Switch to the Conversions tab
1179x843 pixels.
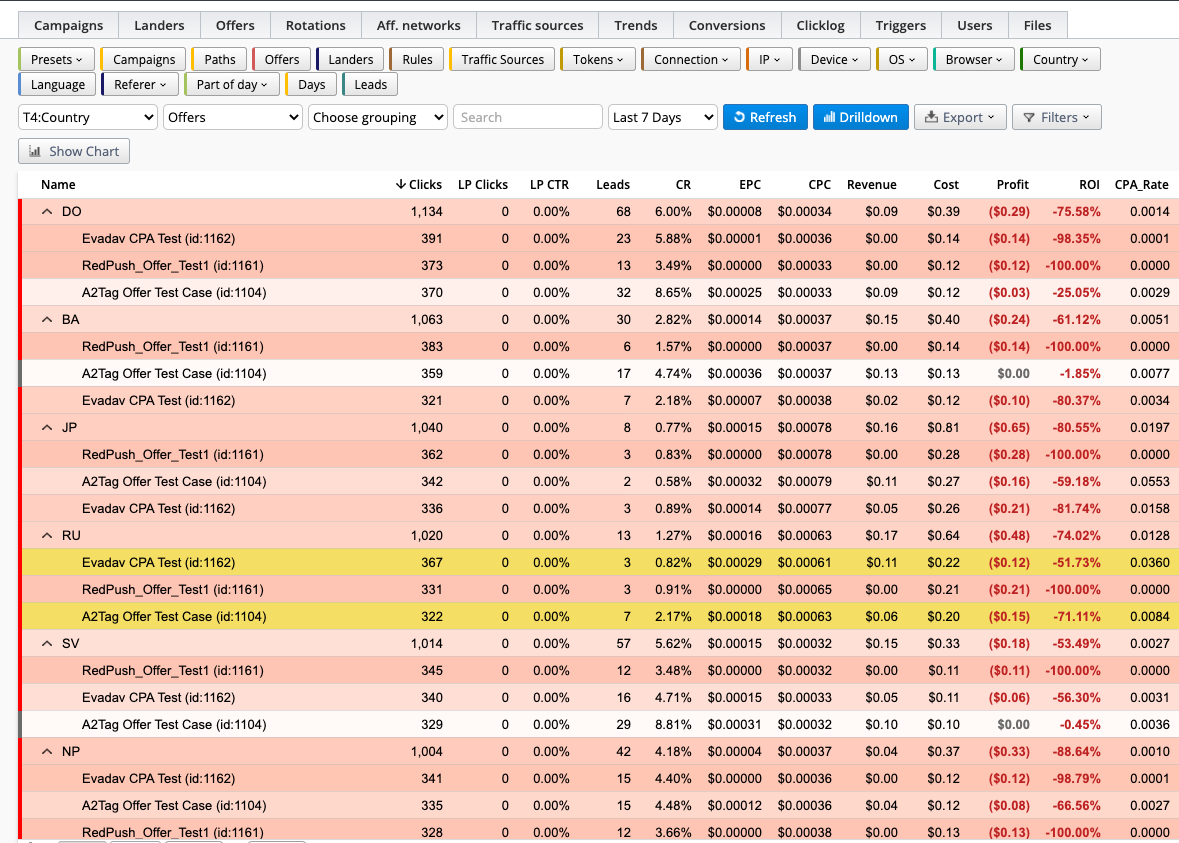tap(726, 26)
